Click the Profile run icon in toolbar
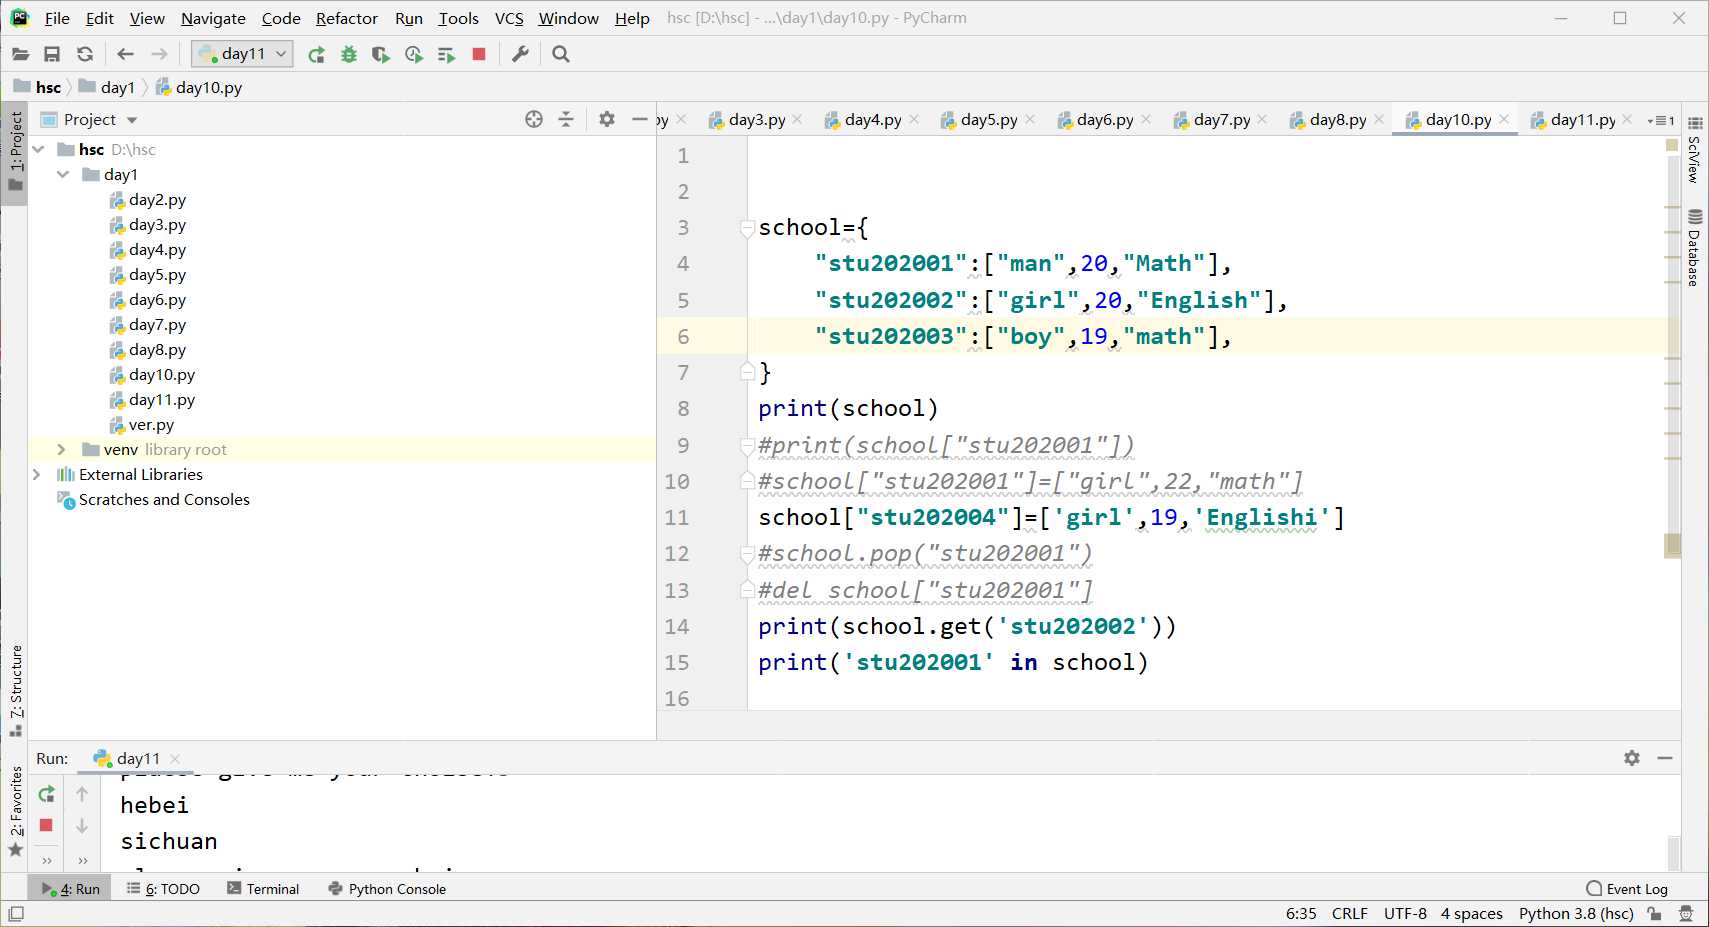Image resolution: width=1709 pixels, height=927 pixels. pos(414,54)
